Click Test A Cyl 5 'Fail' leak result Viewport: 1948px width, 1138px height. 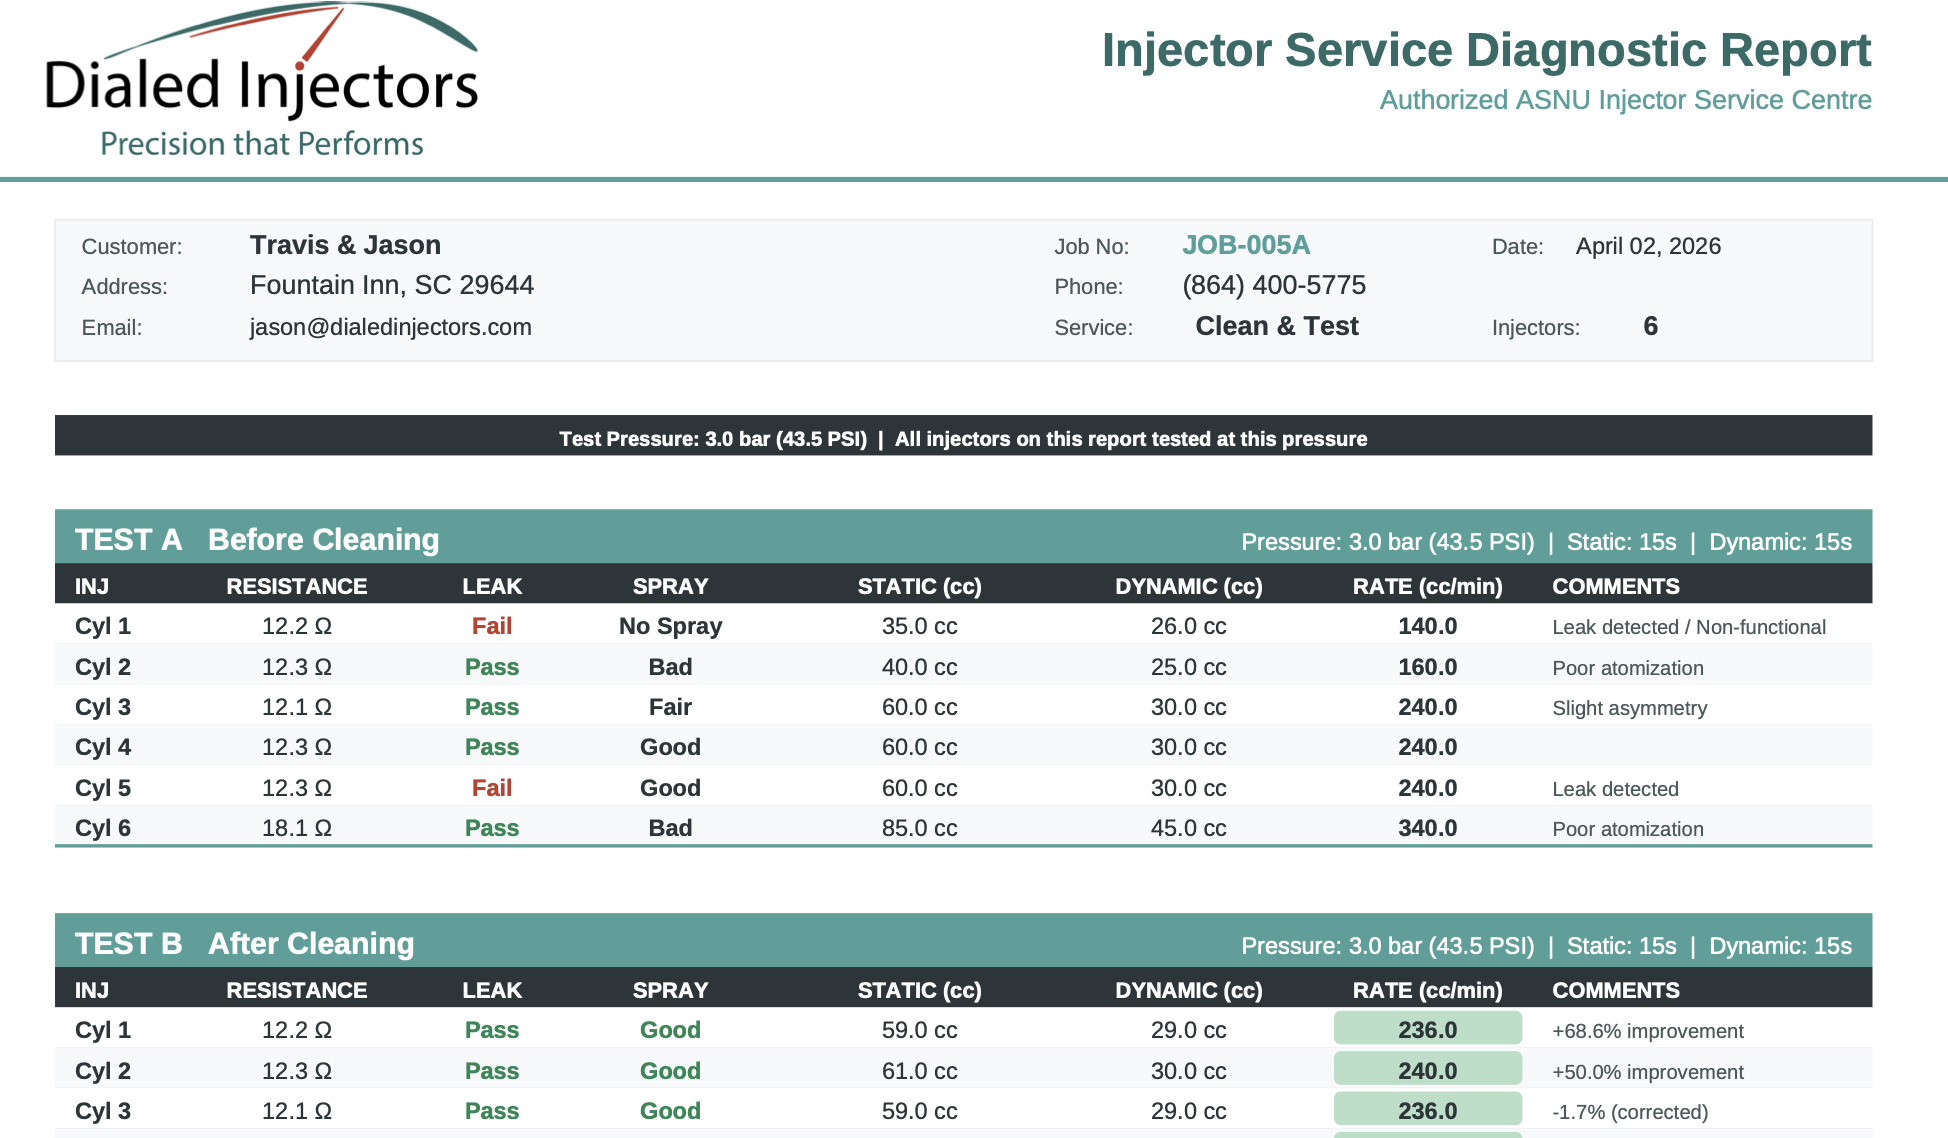(x=492, y=788)
